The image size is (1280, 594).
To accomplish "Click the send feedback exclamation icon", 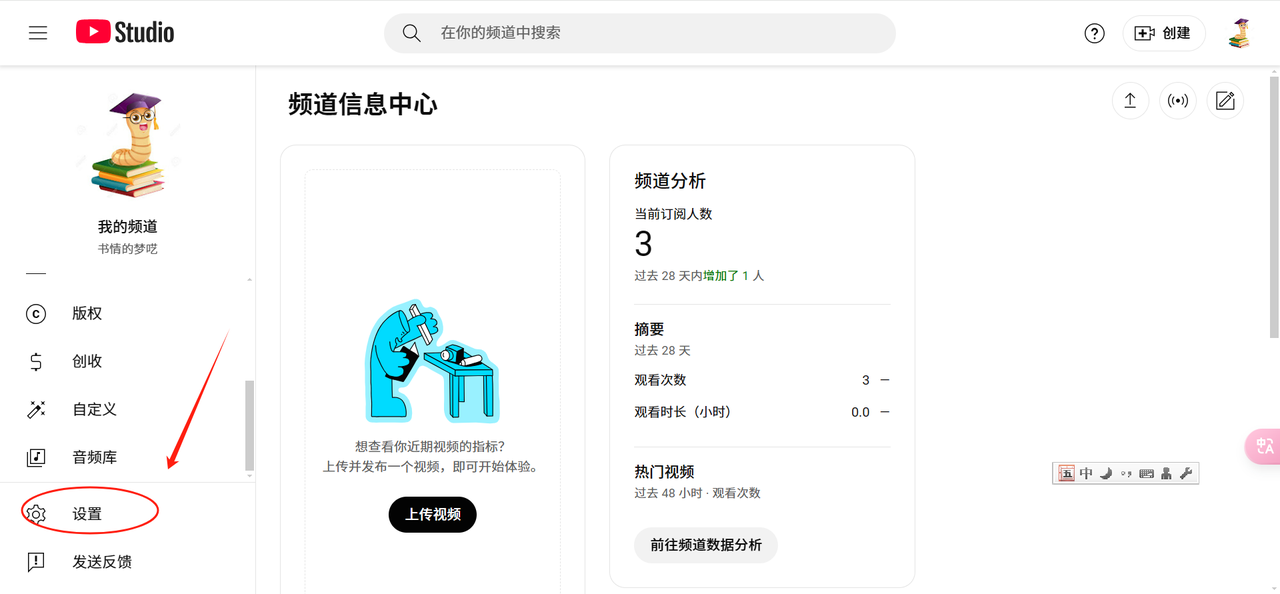I will (x=36, y=562).
